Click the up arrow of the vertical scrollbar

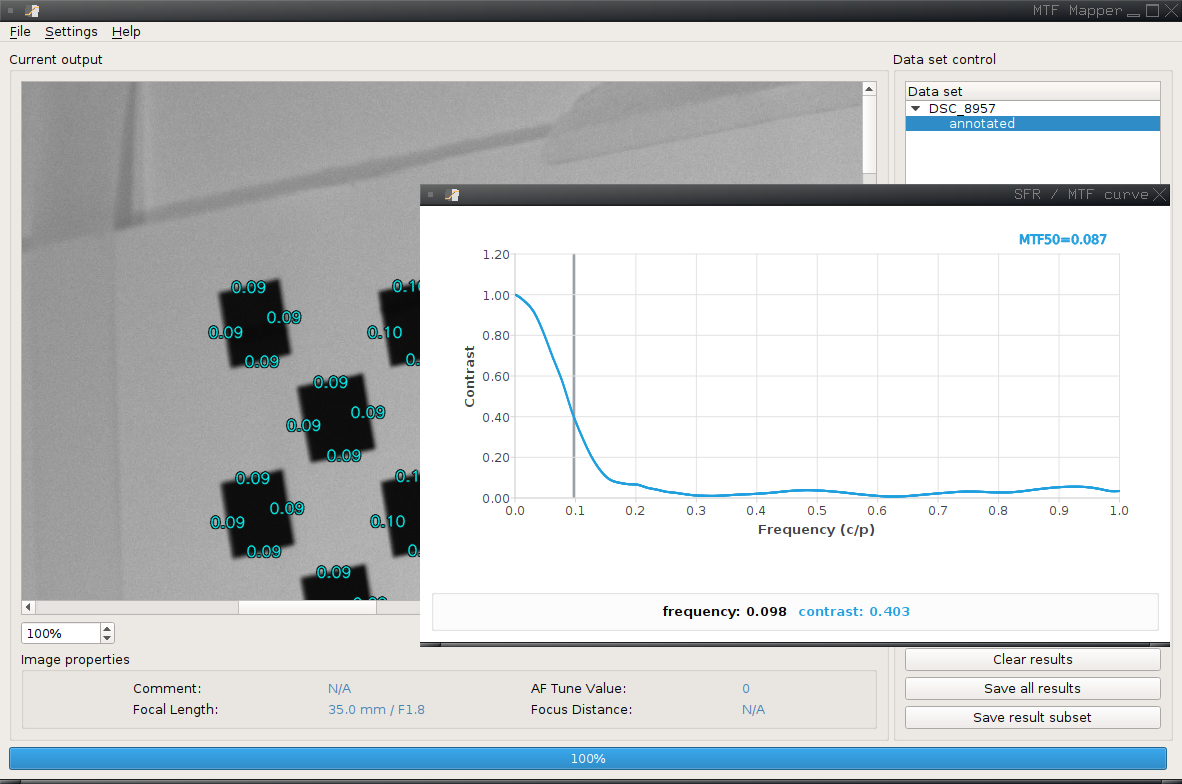pyautogui.click(x=869, y=87)
